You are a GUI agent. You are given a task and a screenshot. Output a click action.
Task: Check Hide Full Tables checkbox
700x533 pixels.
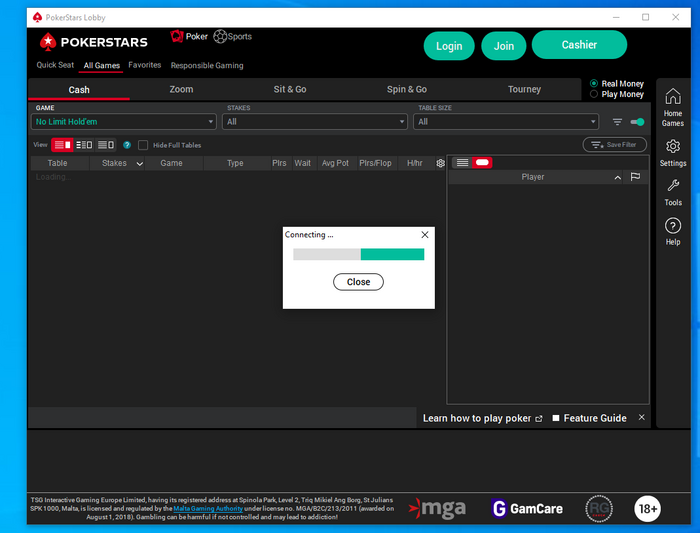coord(143,145)
